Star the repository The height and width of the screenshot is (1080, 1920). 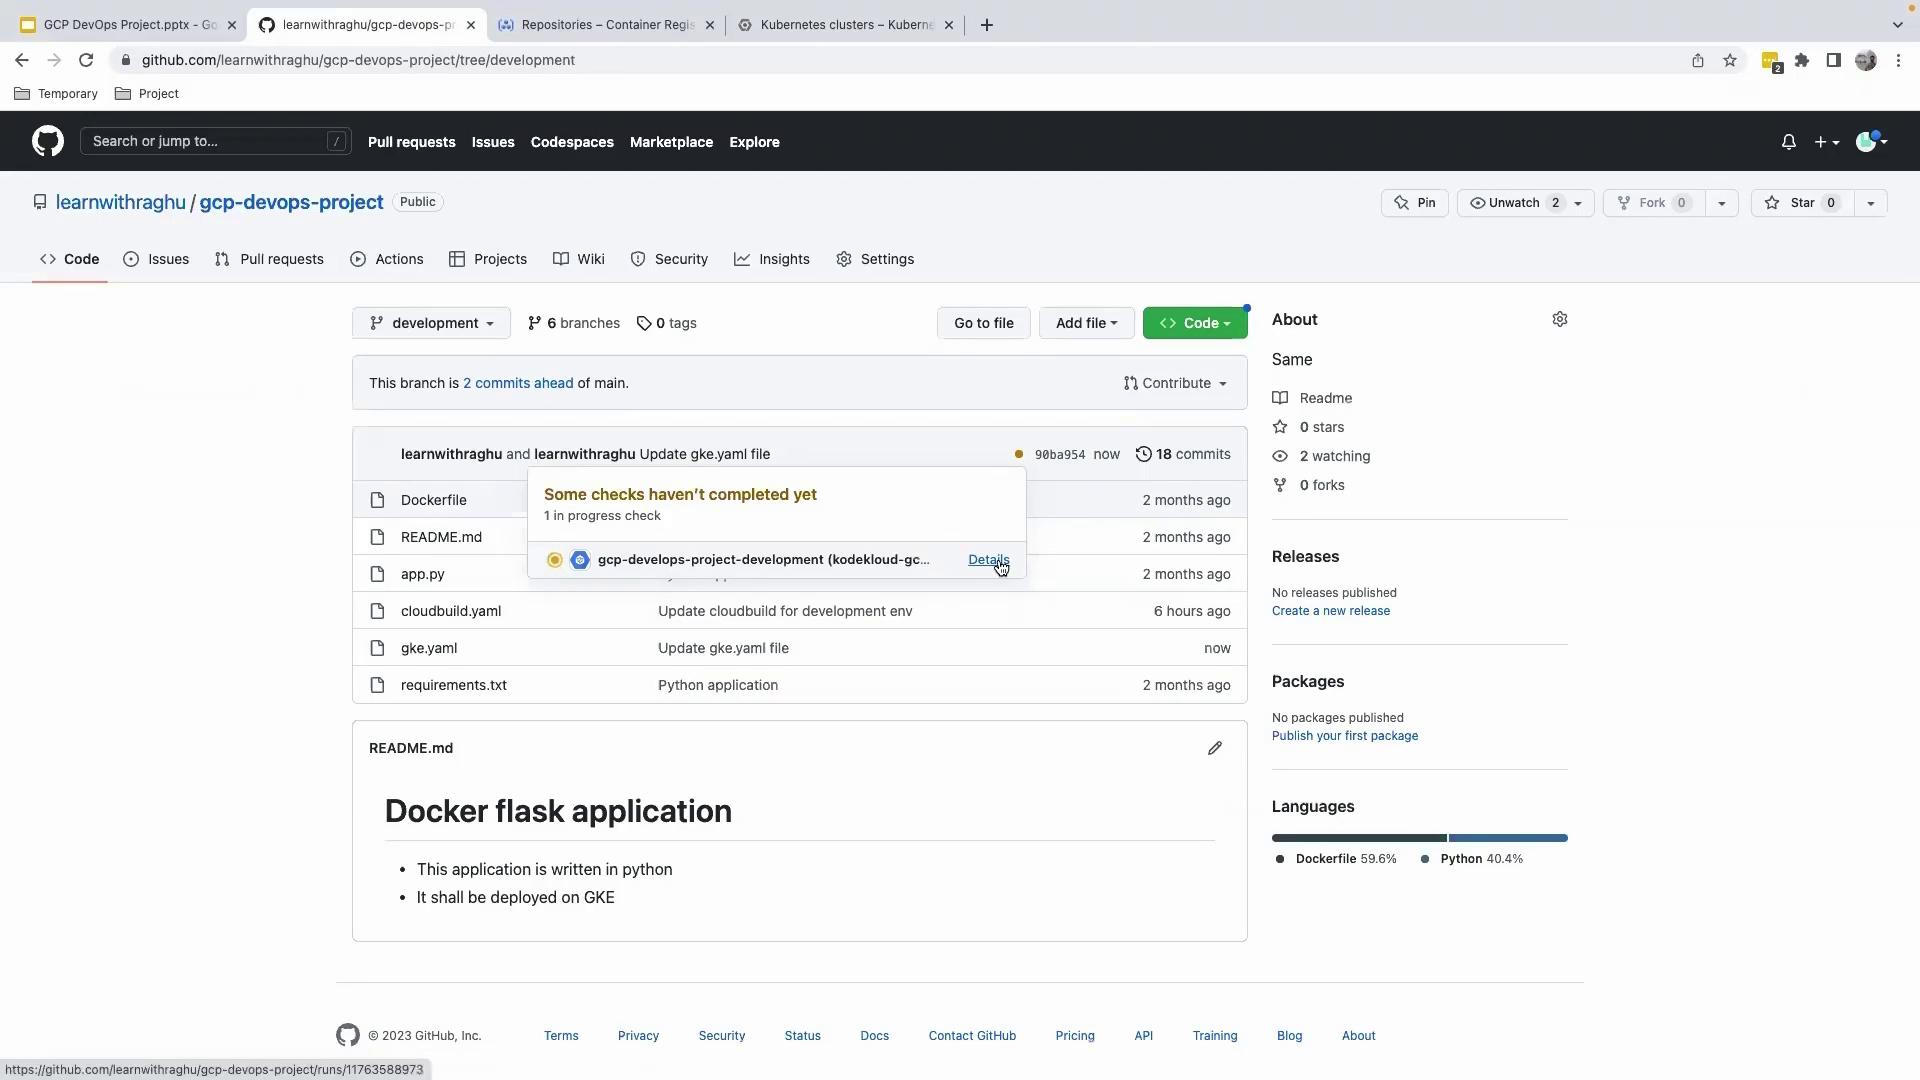1802,203
